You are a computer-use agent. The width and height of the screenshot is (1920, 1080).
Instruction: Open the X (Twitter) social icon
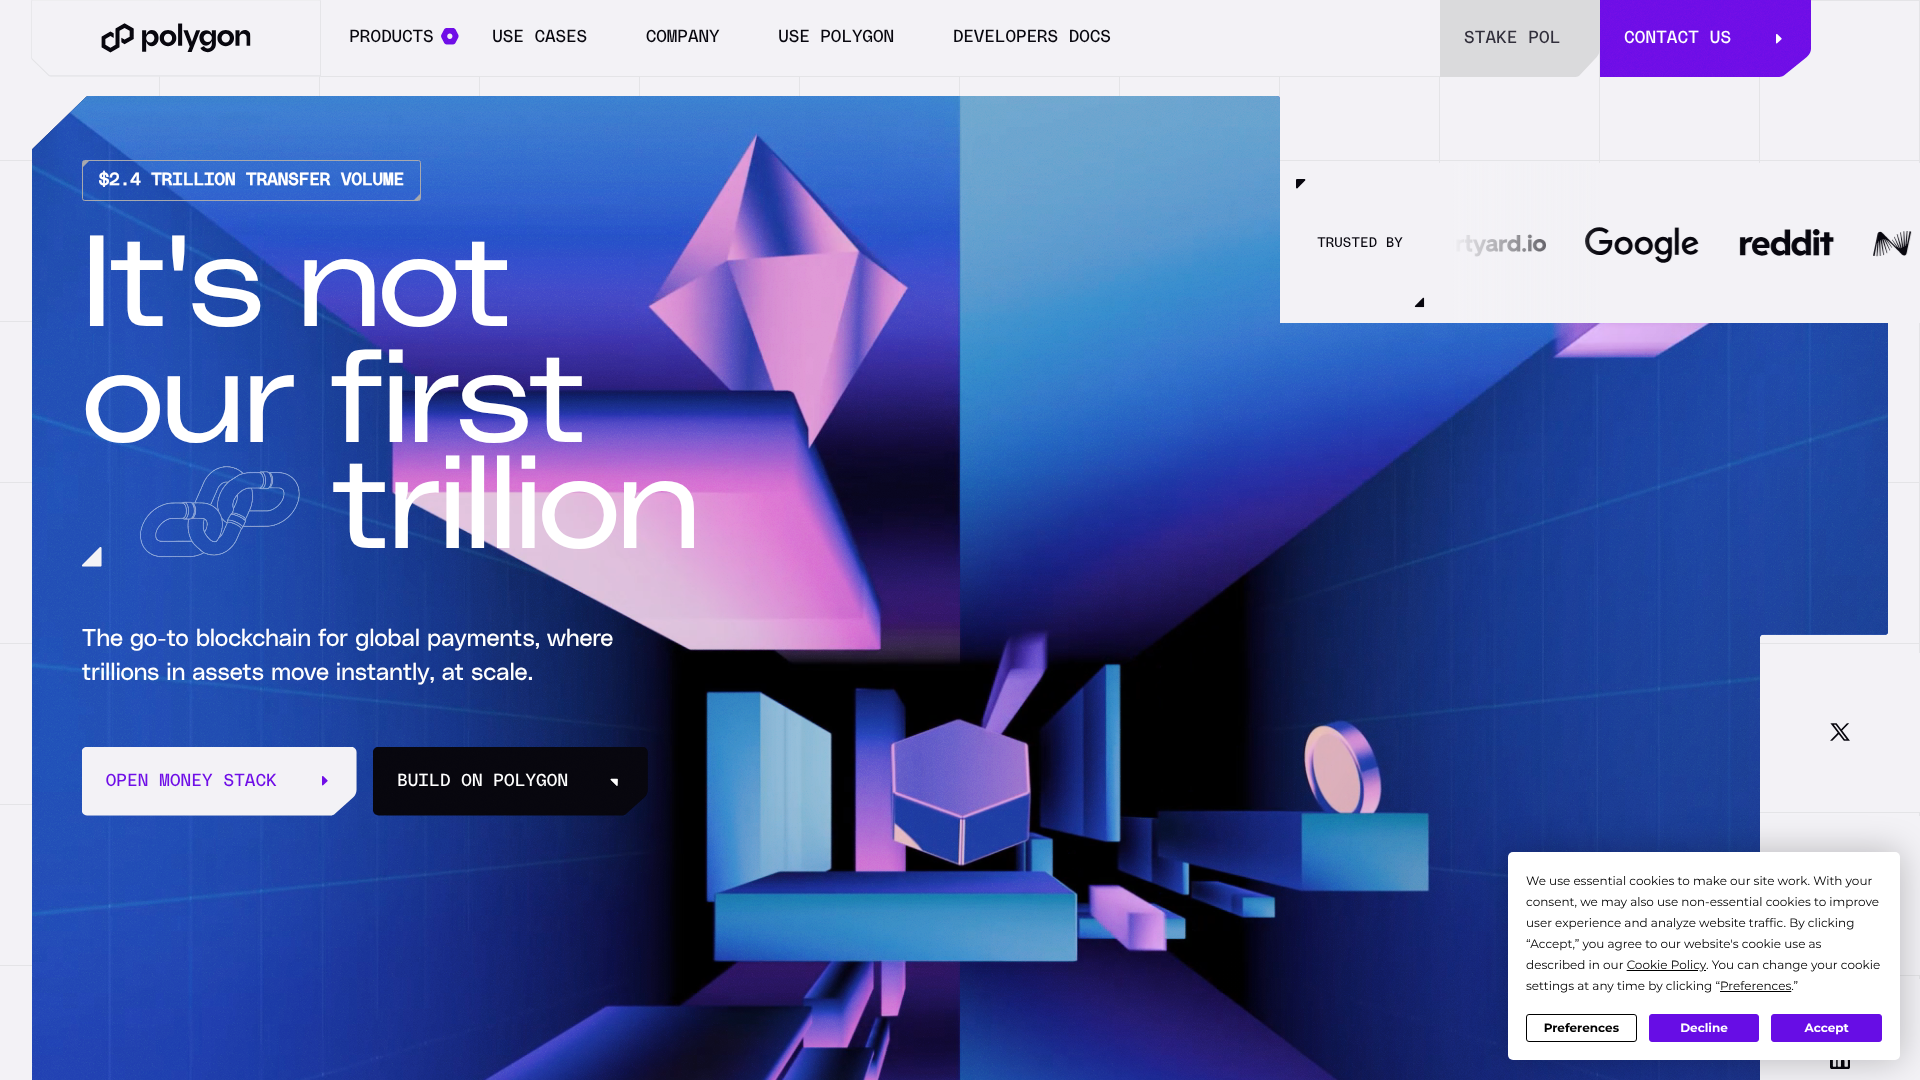(1840, 732)
